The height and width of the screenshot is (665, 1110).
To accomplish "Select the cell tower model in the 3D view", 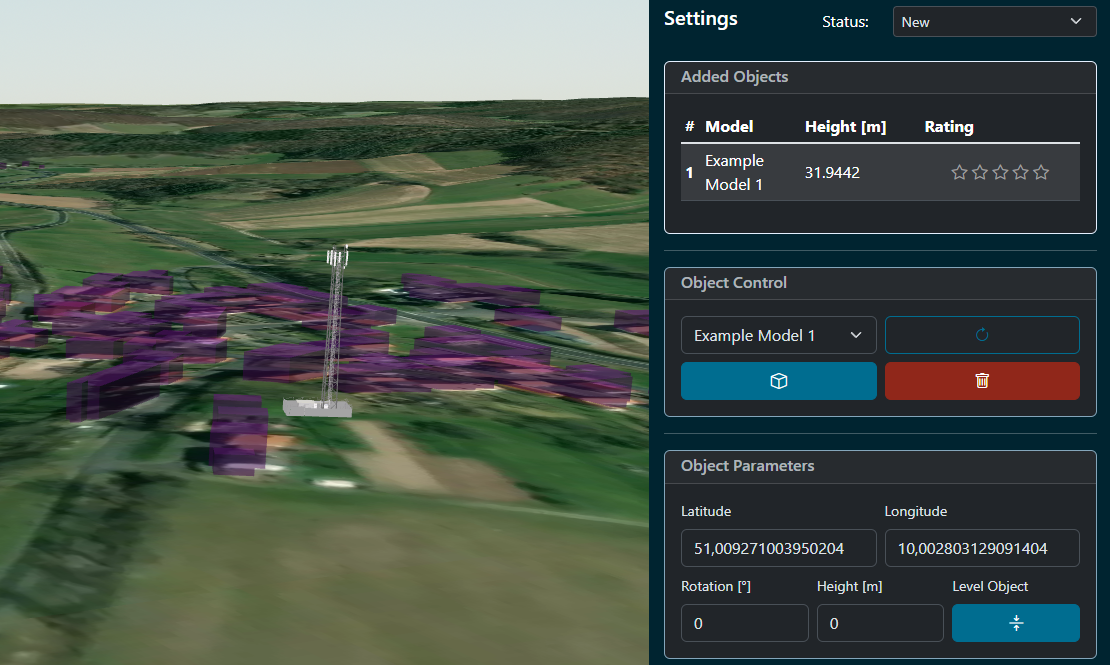I will click(x=333, y=330).
